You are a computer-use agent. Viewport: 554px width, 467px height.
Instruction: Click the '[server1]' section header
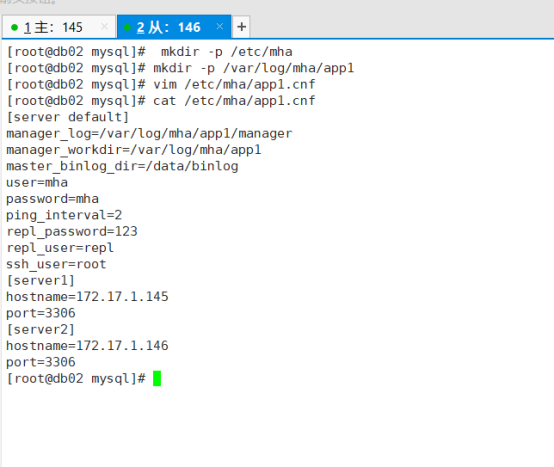click(x=41, y=280)
